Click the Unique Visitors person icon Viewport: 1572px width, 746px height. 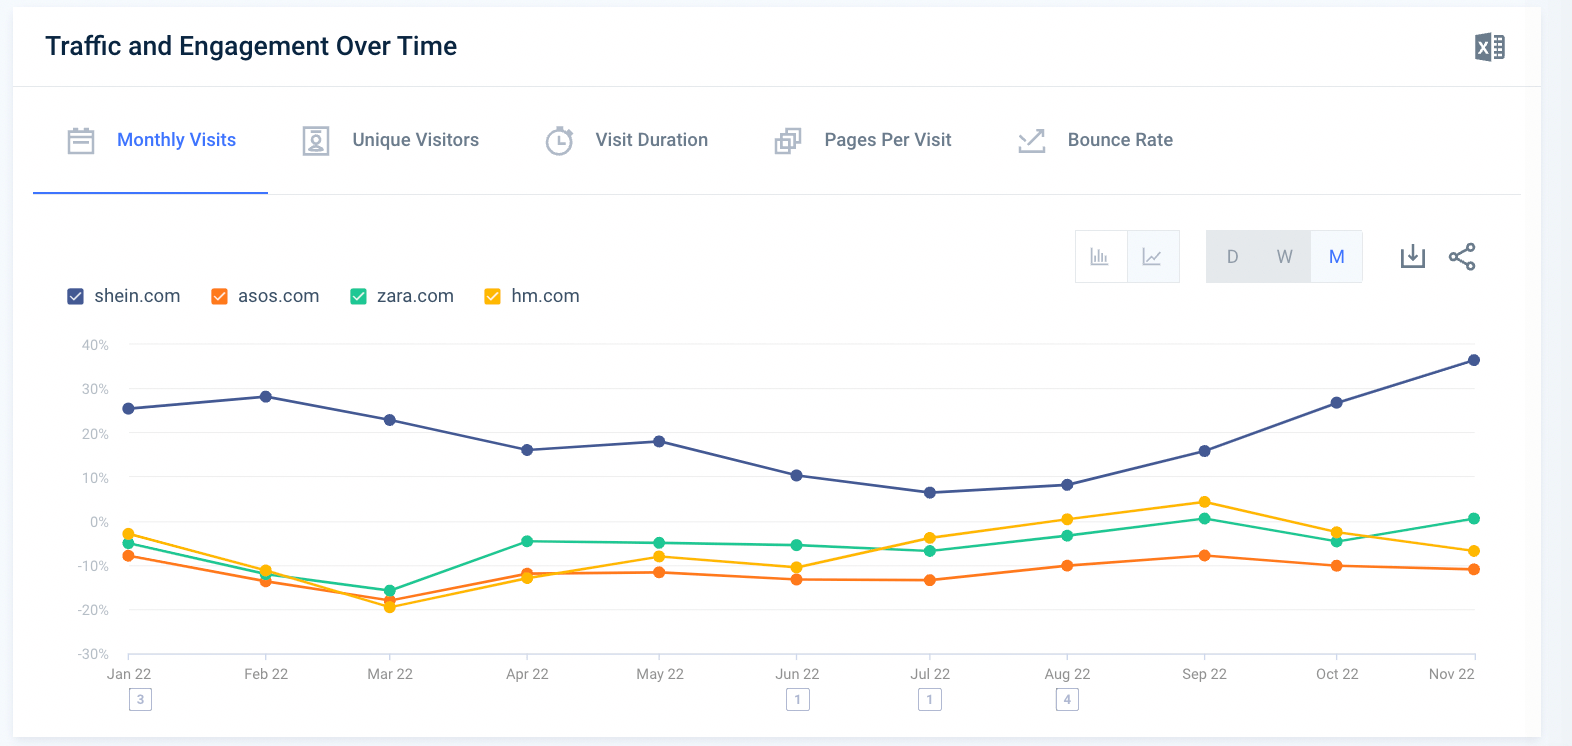[x=316, y=141]
